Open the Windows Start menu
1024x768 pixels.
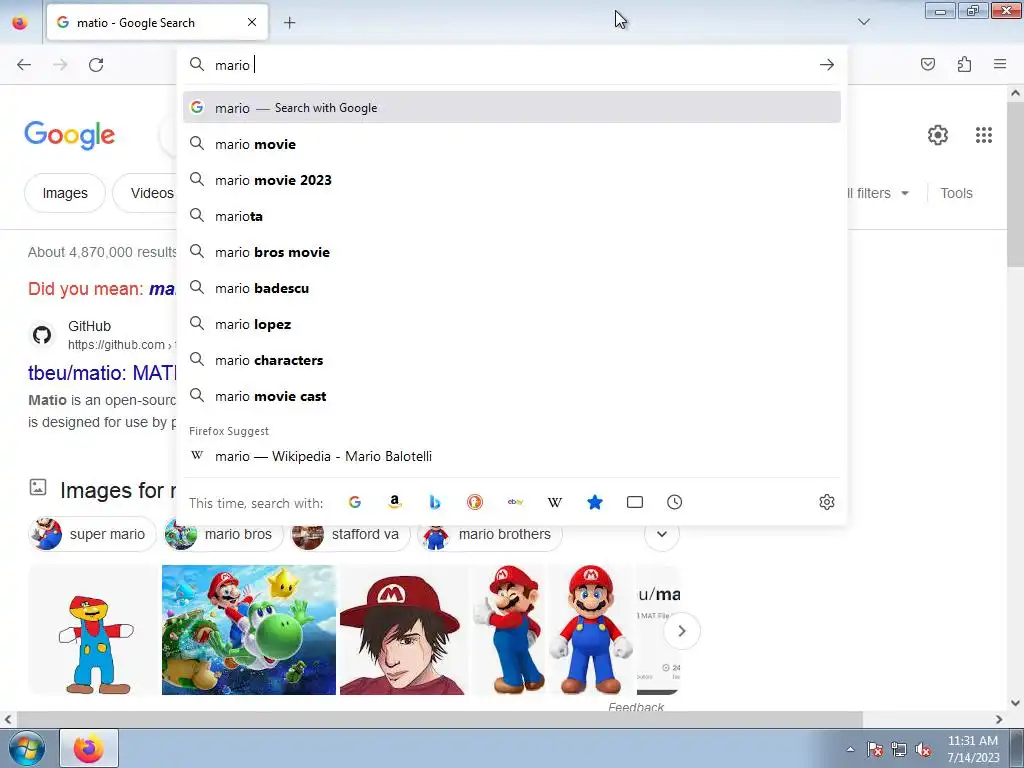coord(25,748)
